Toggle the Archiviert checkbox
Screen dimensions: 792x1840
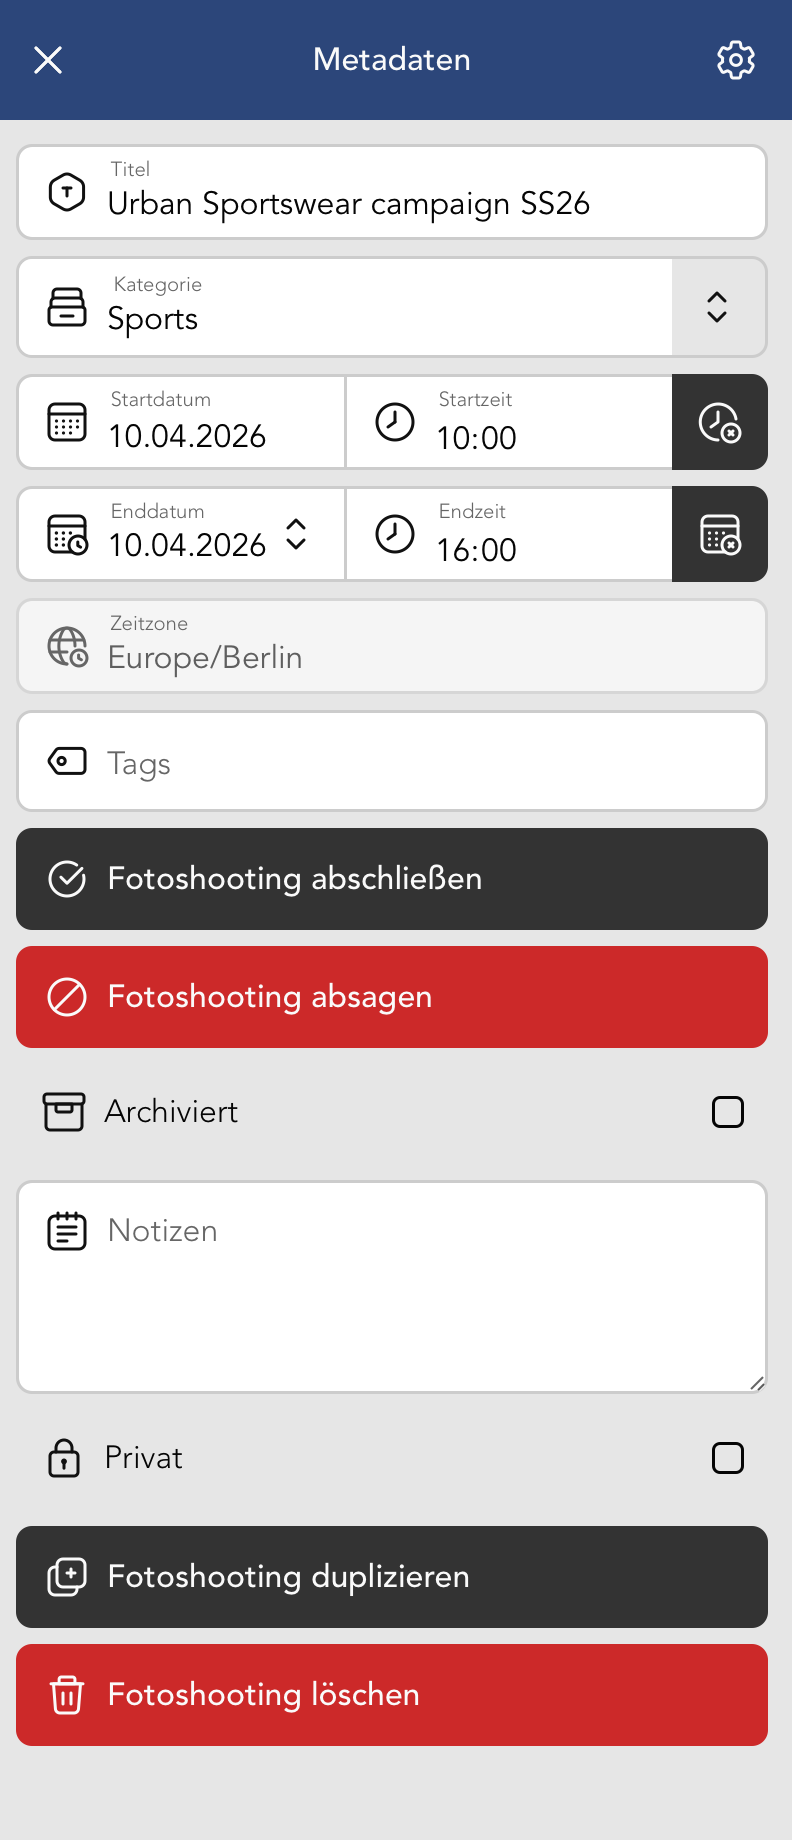tap(727, 1112)
